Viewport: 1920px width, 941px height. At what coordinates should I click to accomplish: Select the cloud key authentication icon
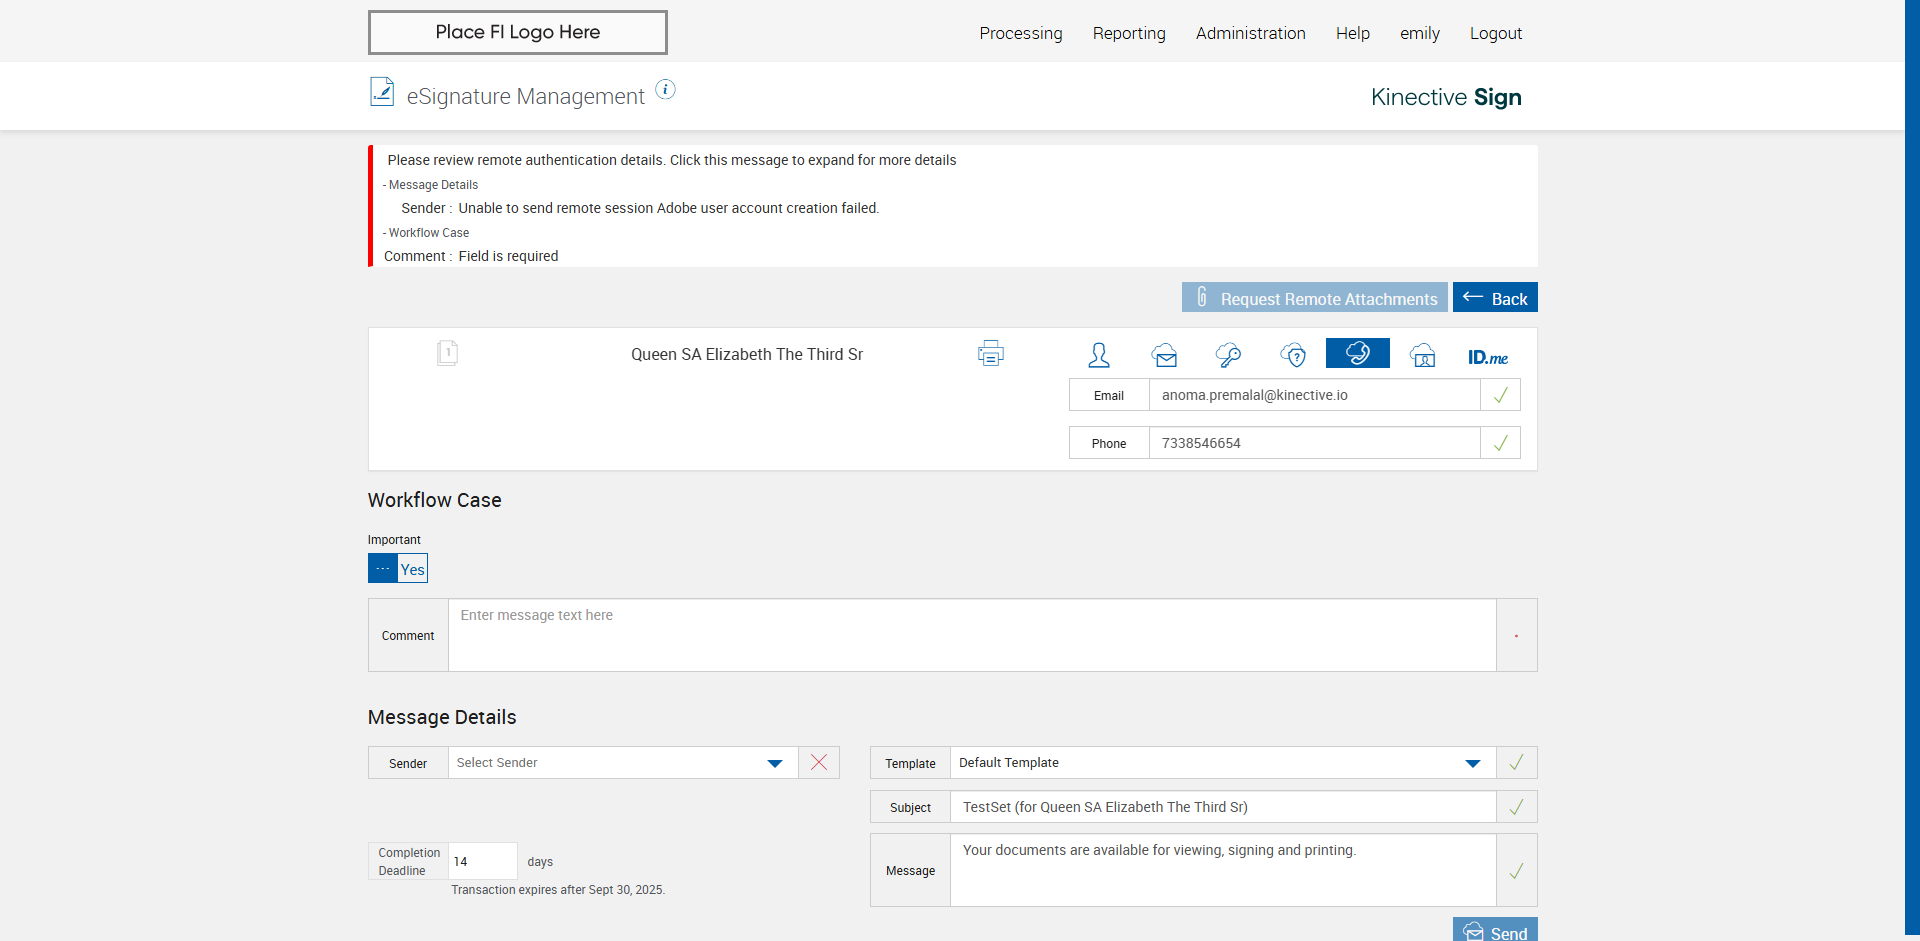coord(1228,355)
